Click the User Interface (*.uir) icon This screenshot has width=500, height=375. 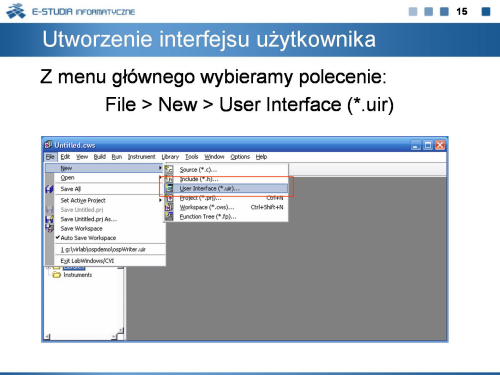[x=169, y=188]
